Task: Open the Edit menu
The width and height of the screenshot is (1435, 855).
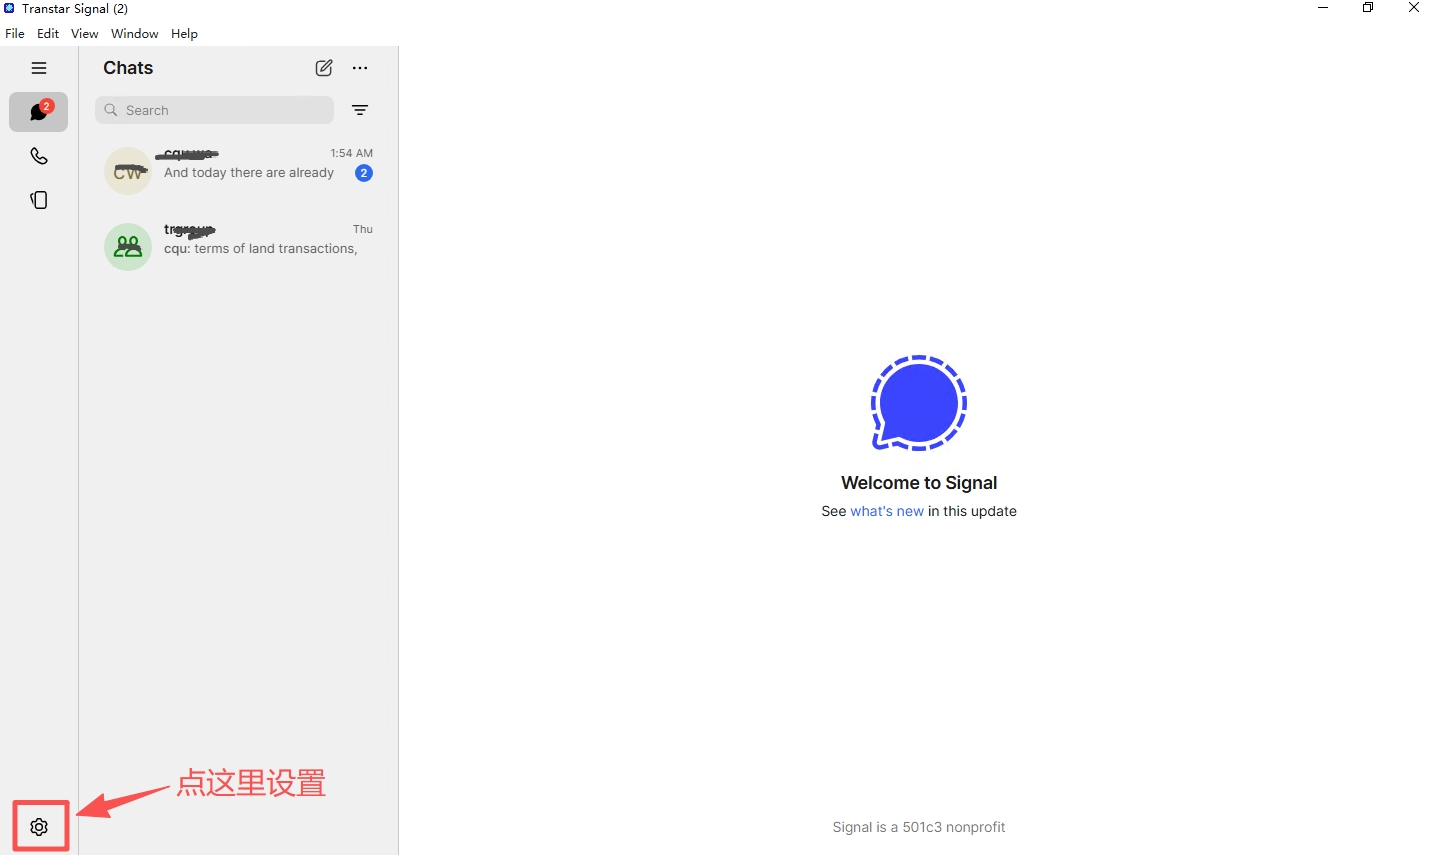Action: tap(48, 33)
